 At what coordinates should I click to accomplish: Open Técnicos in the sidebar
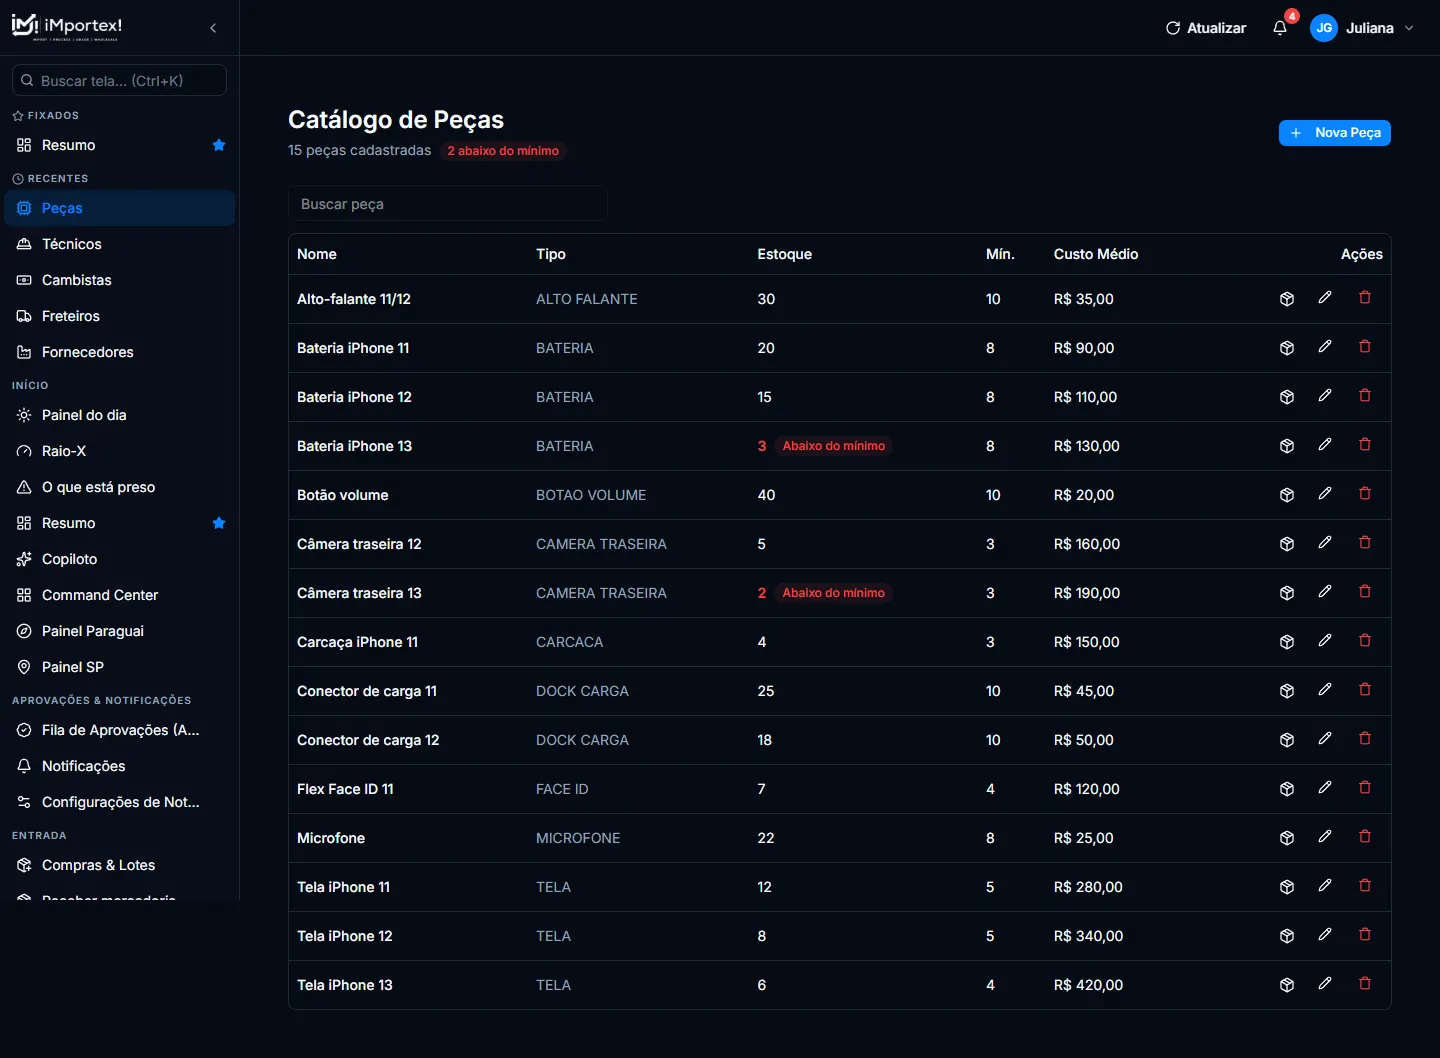click(120, 244)
